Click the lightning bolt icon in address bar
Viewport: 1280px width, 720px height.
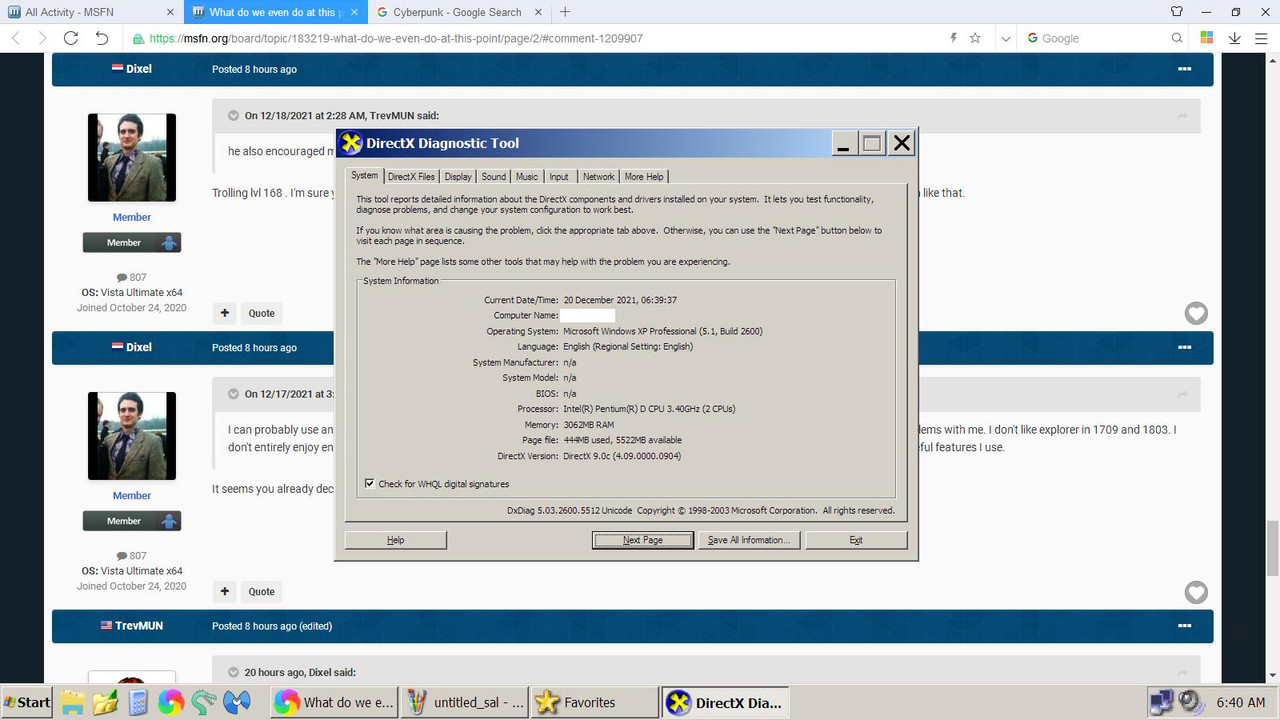pyautogui.click(x=953, y=38)
